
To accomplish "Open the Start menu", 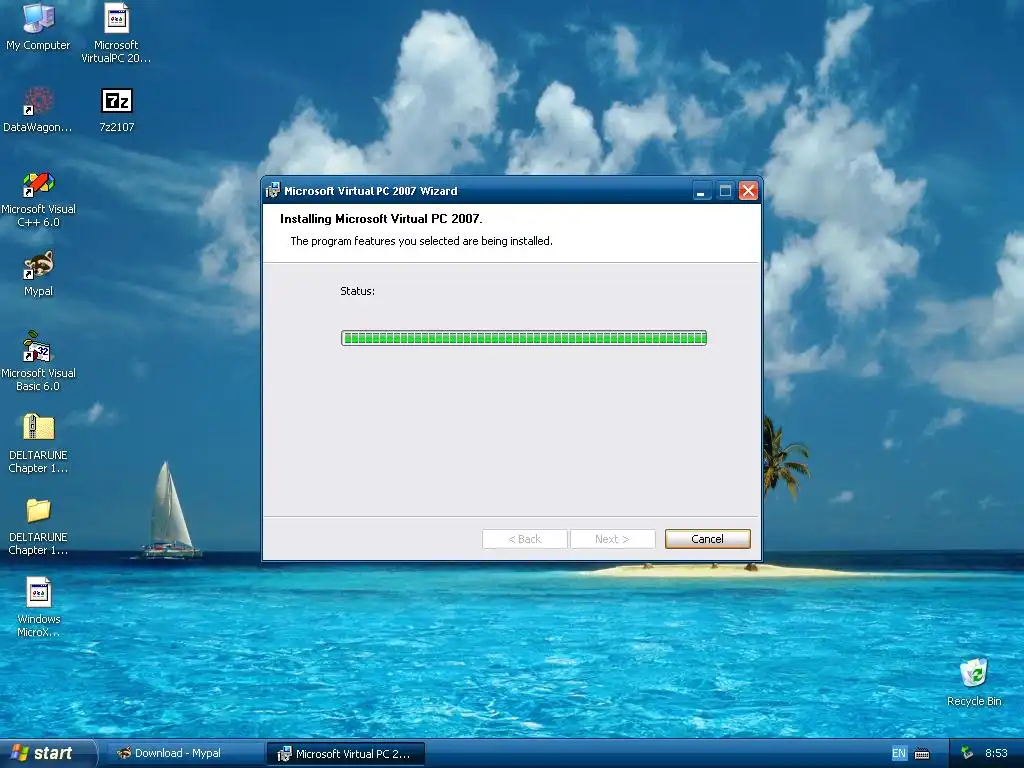I will (48, 753).
